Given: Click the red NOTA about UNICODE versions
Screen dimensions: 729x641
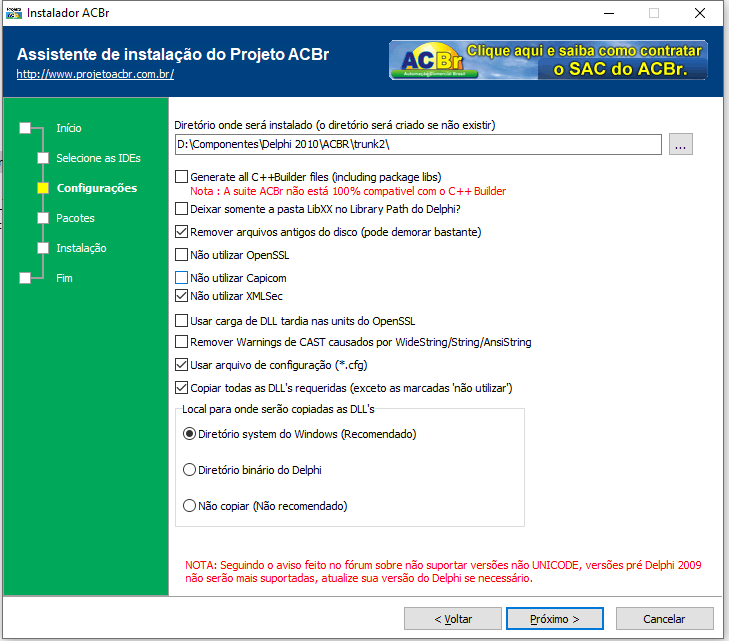Looking at the screenshot, I should (x=443, y=571).
